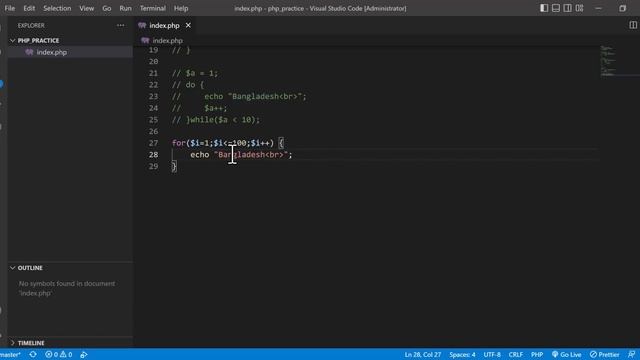The image size is (640, 360).
Task: Start the Go Live server
Action: [567, 354]
